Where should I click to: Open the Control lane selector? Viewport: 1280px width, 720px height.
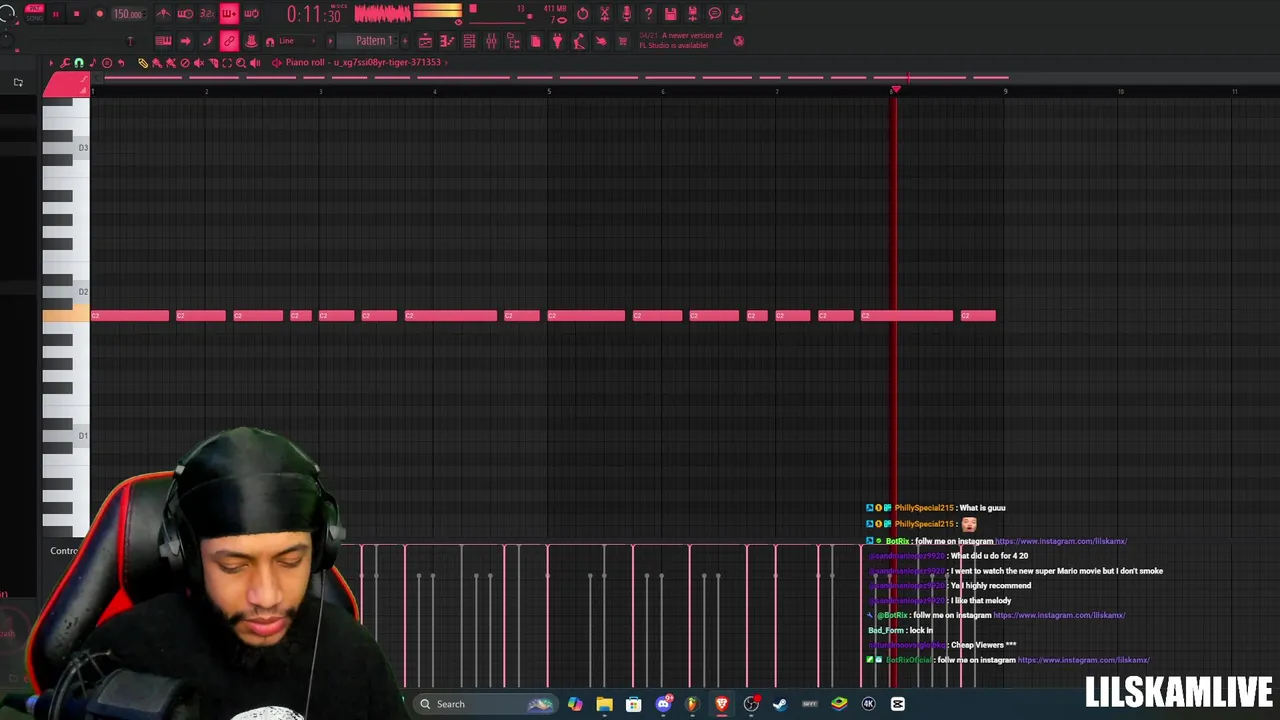(x=65, y=551)
